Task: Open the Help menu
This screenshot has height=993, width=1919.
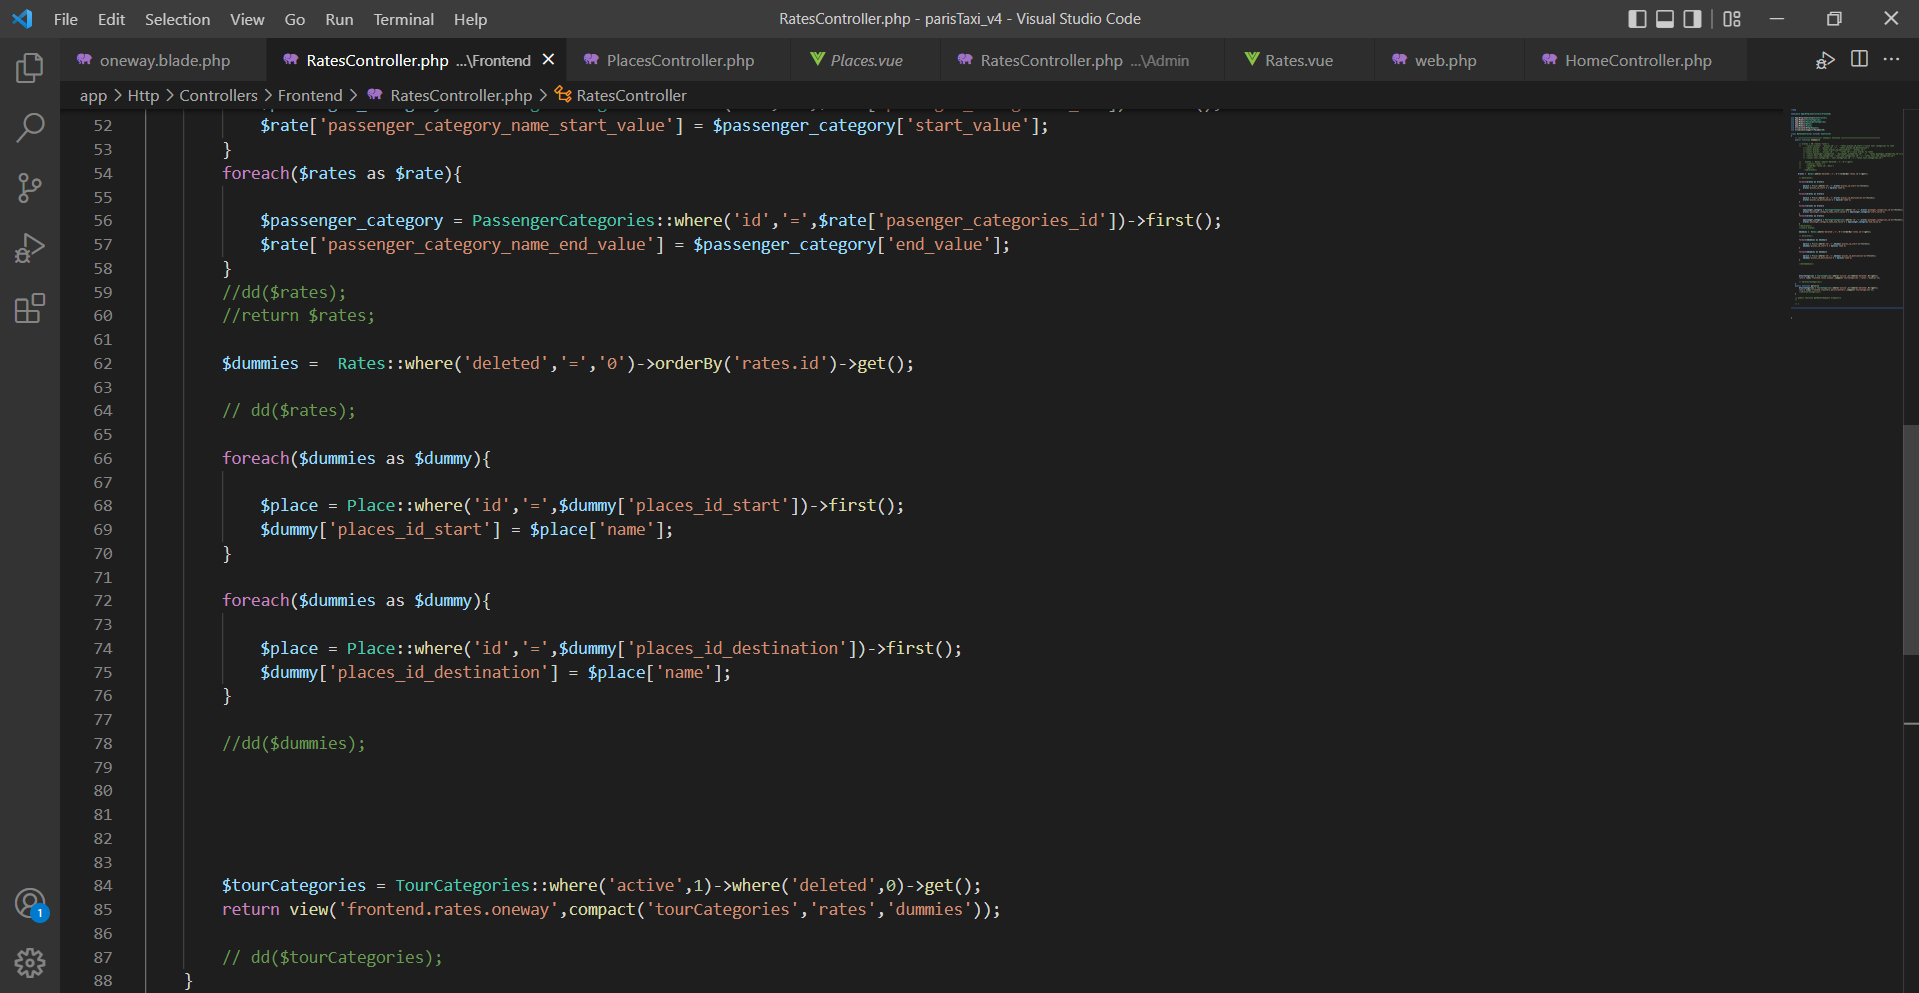Action: pyautogui.click(x=470, y=19)
